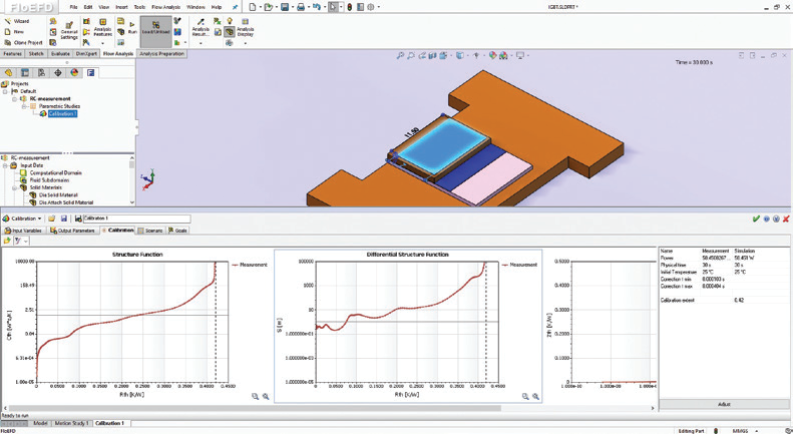The image size is (793, 434).
Task: Open the Calibration dropdown
Action: [x=23, y=218]
